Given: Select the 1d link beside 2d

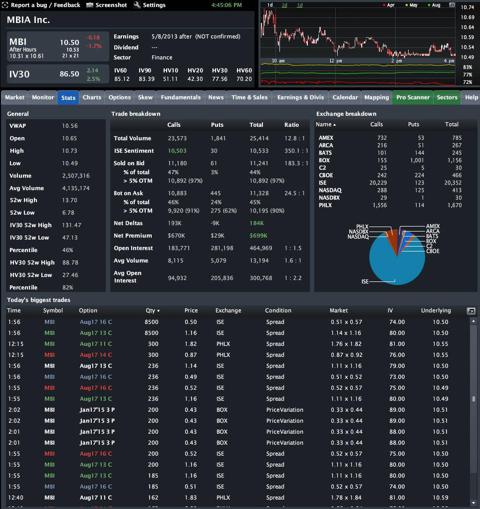Looking at the screenshot, I should click(299, 5).
